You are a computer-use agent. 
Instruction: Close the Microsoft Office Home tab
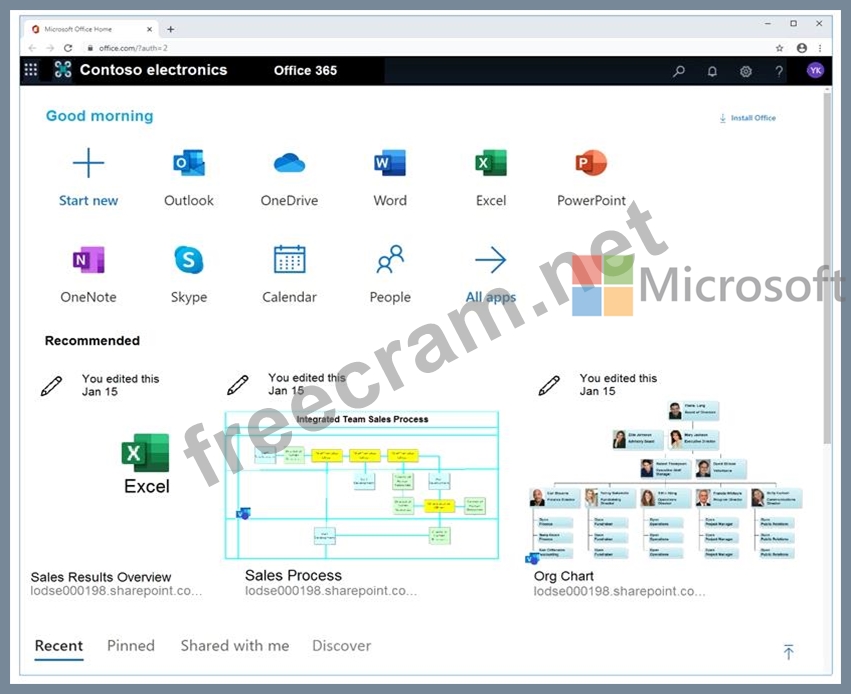pyautogui.click(x=150, y=29)
